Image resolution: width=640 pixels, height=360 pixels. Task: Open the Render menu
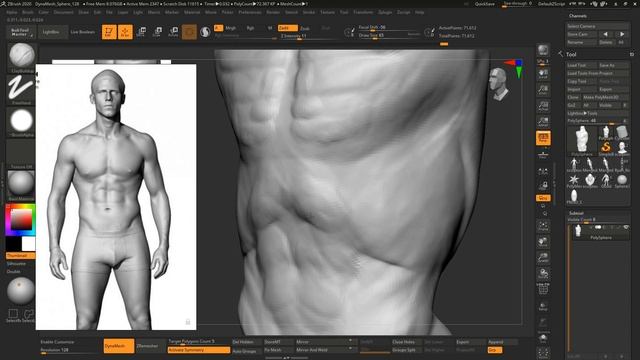pyautogui.click(x=273, y=12)
